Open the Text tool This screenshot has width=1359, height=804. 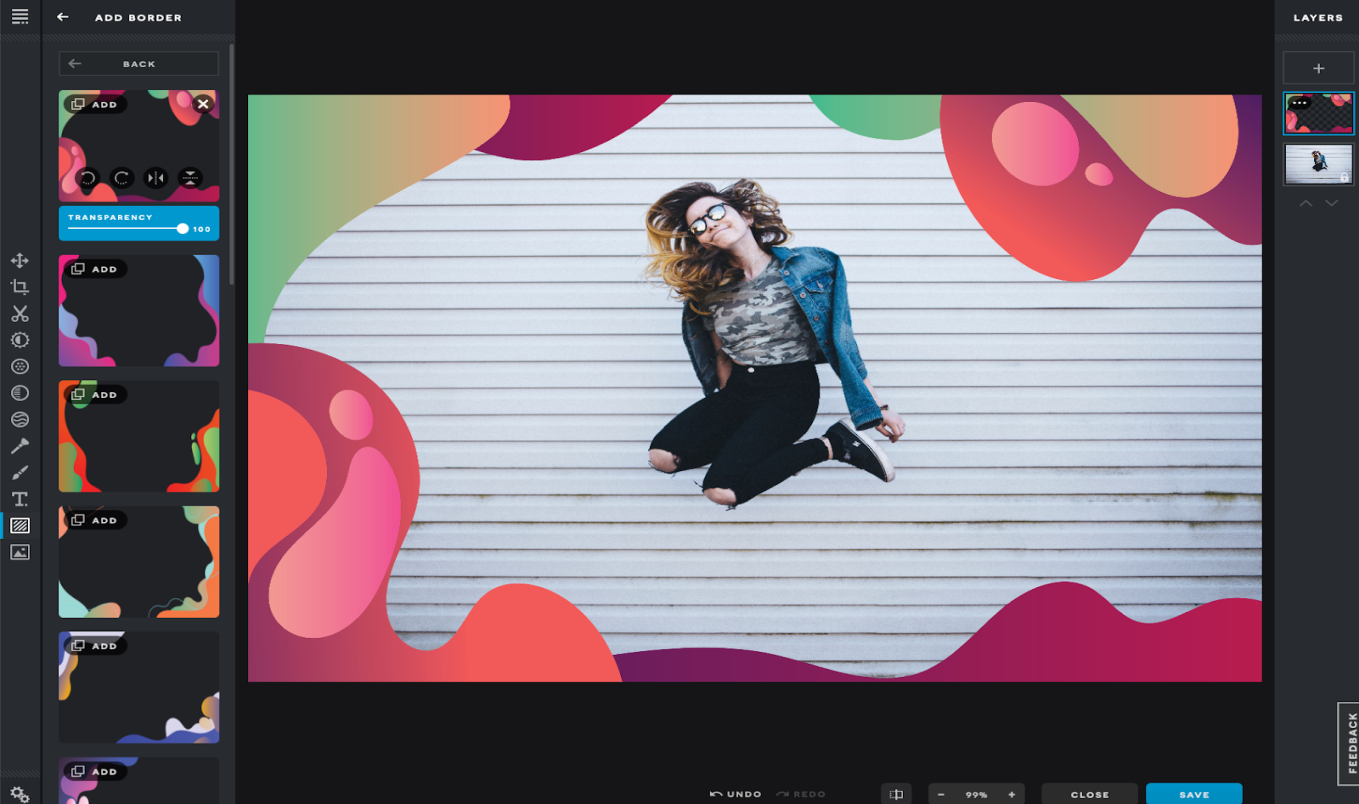[x=19, y=498]
